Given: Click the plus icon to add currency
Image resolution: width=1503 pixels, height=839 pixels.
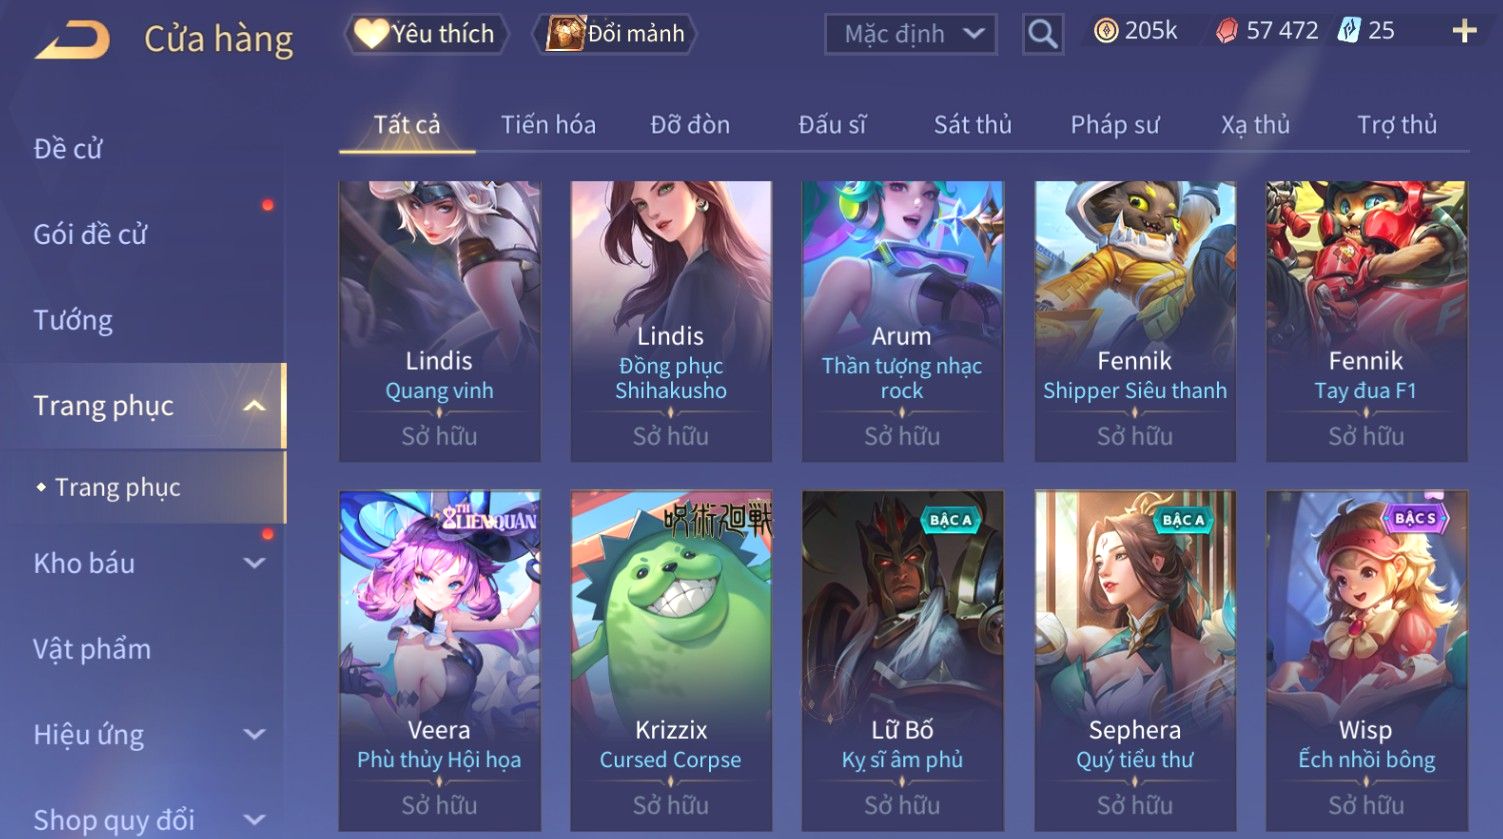Looking at the screenshot, I should (1464, 32).
